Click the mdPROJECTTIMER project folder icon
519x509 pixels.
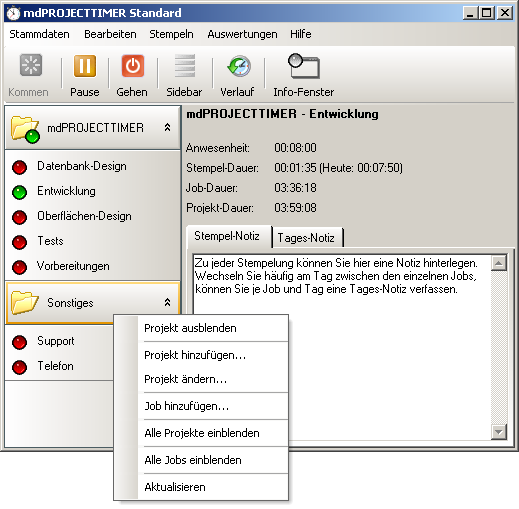pyautogui.click(x=25, y=129)
